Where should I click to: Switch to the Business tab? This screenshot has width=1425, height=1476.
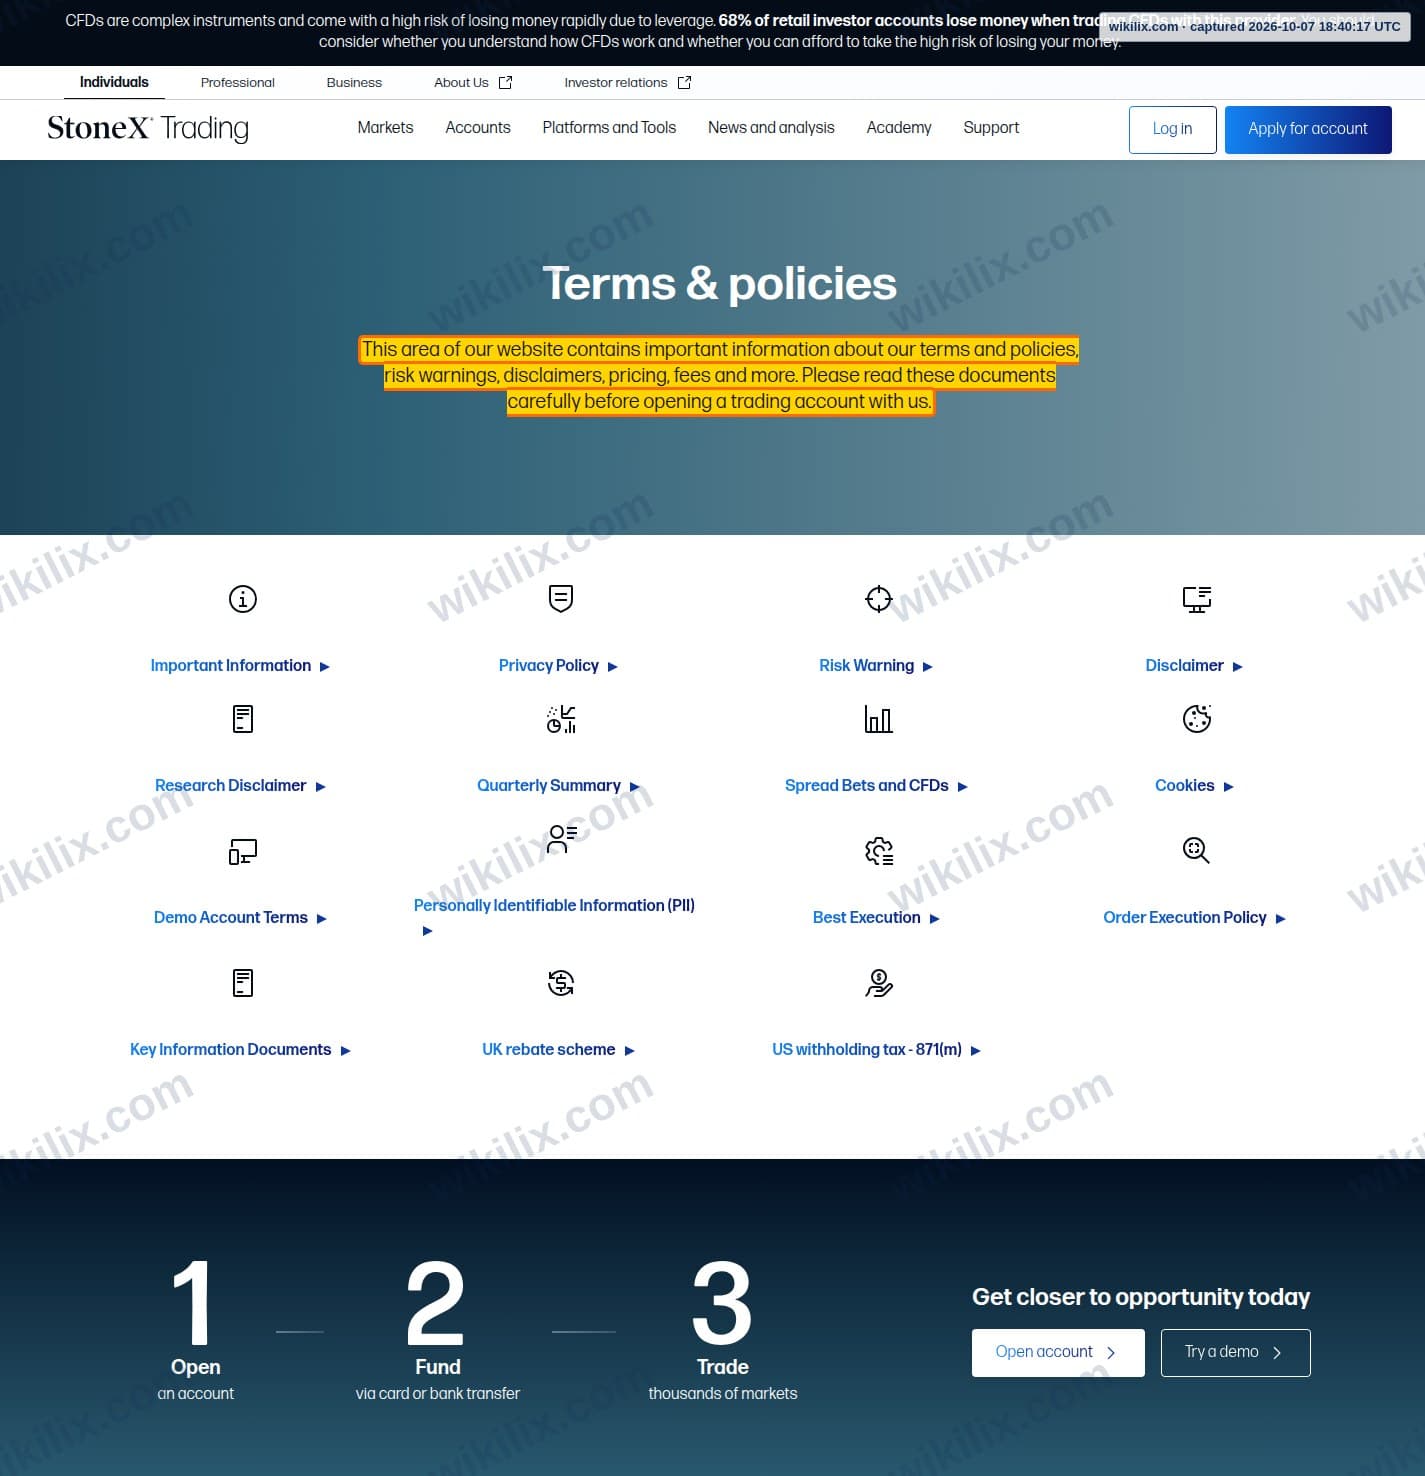[354, 83]
